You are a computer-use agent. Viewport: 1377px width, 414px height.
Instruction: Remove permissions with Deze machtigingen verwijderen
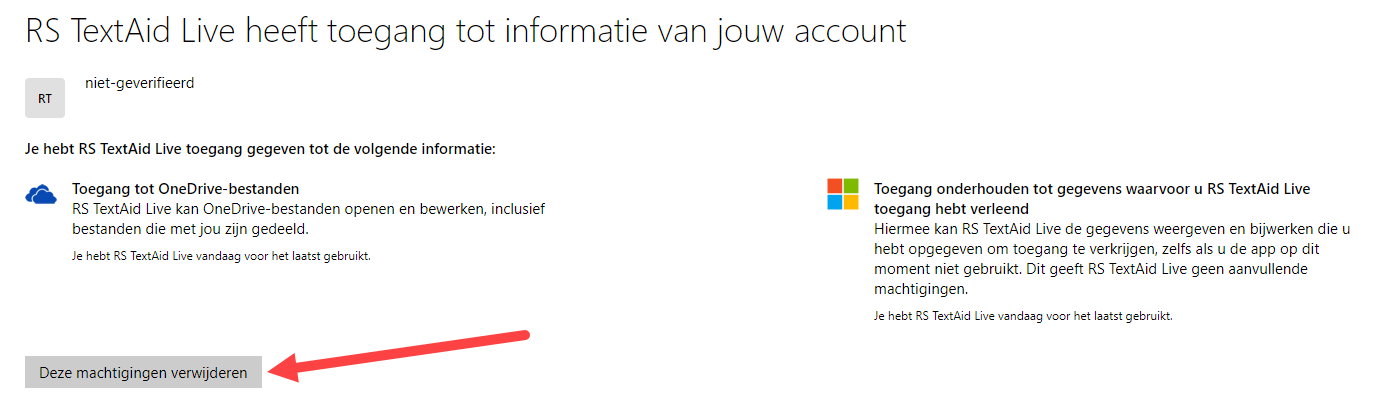(143, 372)
